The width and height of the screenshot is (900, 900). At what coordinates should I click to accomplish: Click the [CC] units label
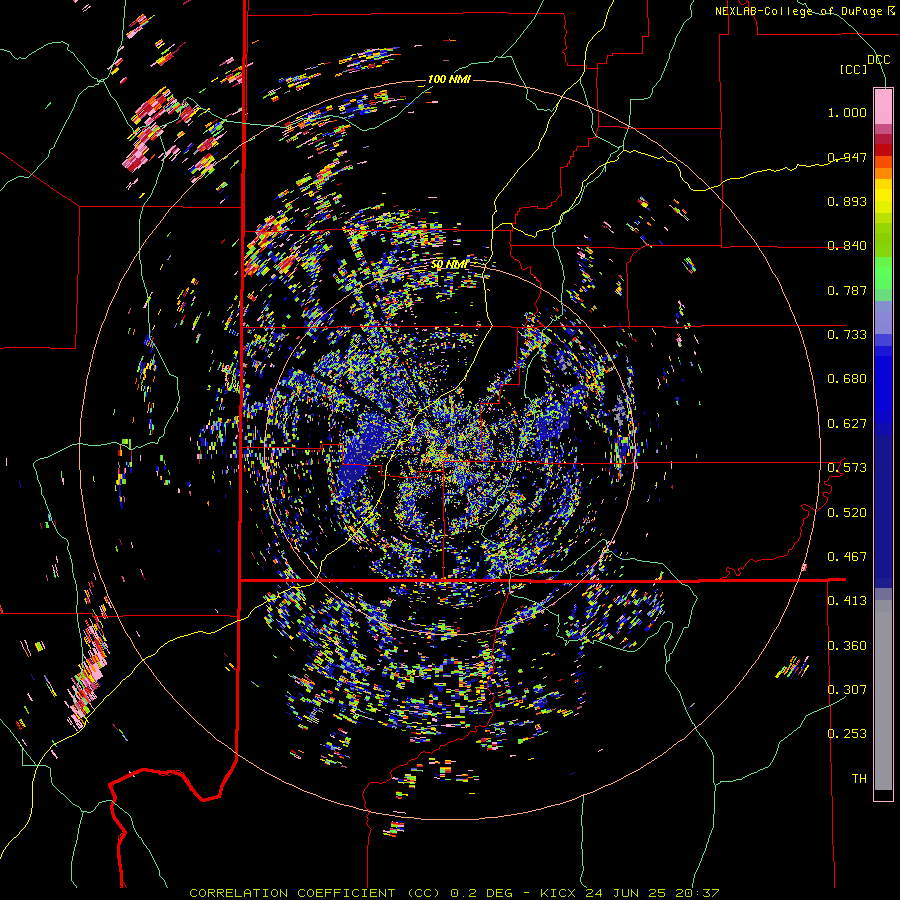854,69
